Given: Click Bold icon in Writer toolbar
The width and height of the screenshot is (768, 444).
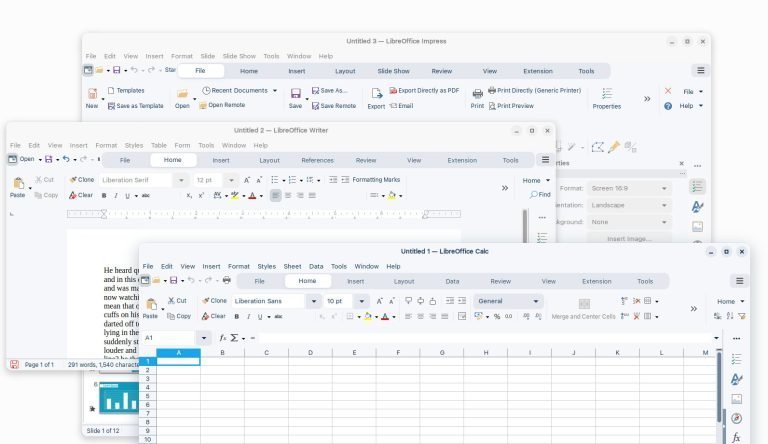Looking at the screenshot, I should click(x=104, y=196).
